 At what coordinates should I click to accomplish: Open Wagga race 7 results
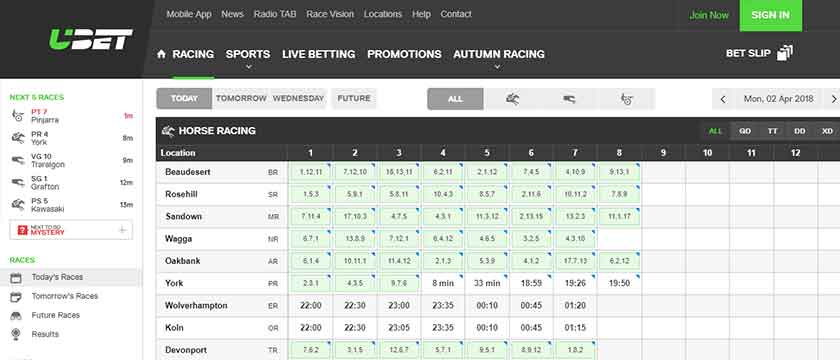point(575,239)
